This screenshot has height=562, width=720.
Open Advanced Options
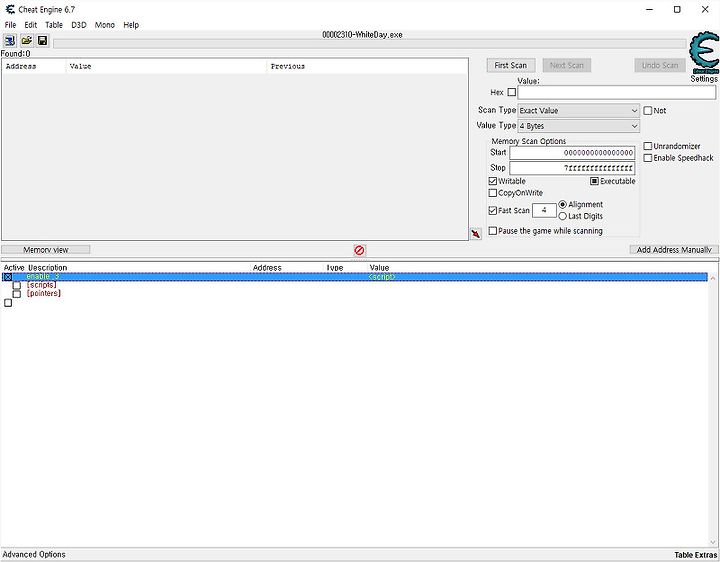(34, 555)
